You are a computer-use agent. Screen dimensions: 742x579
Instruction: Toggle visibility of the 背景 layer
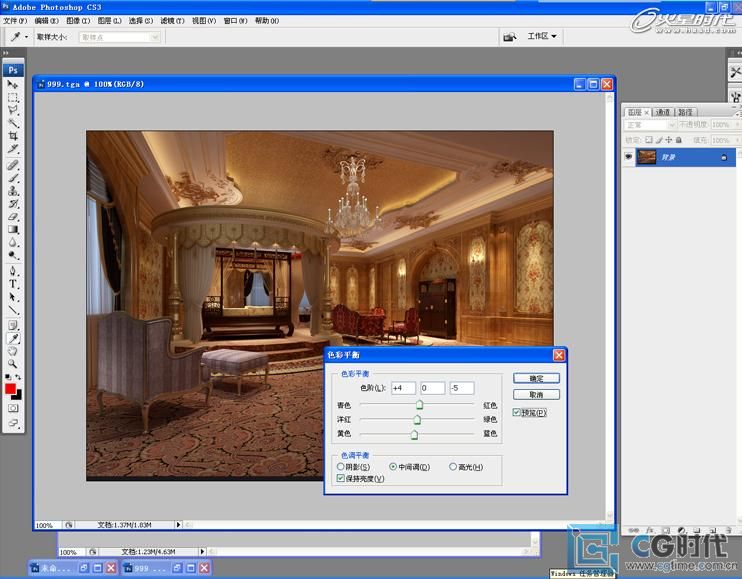point(628,157)
